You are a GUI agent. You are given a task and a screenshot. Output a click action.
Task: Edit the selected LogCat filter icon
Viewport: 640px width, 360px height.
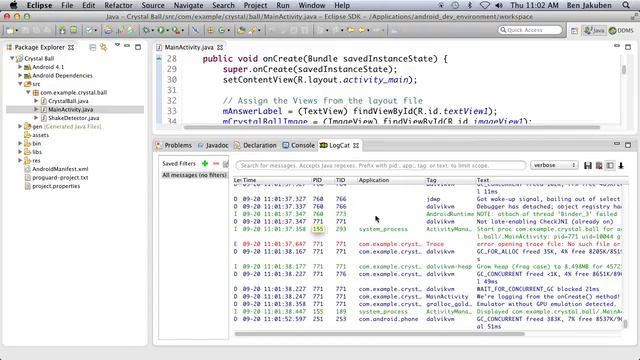(226, 164)
